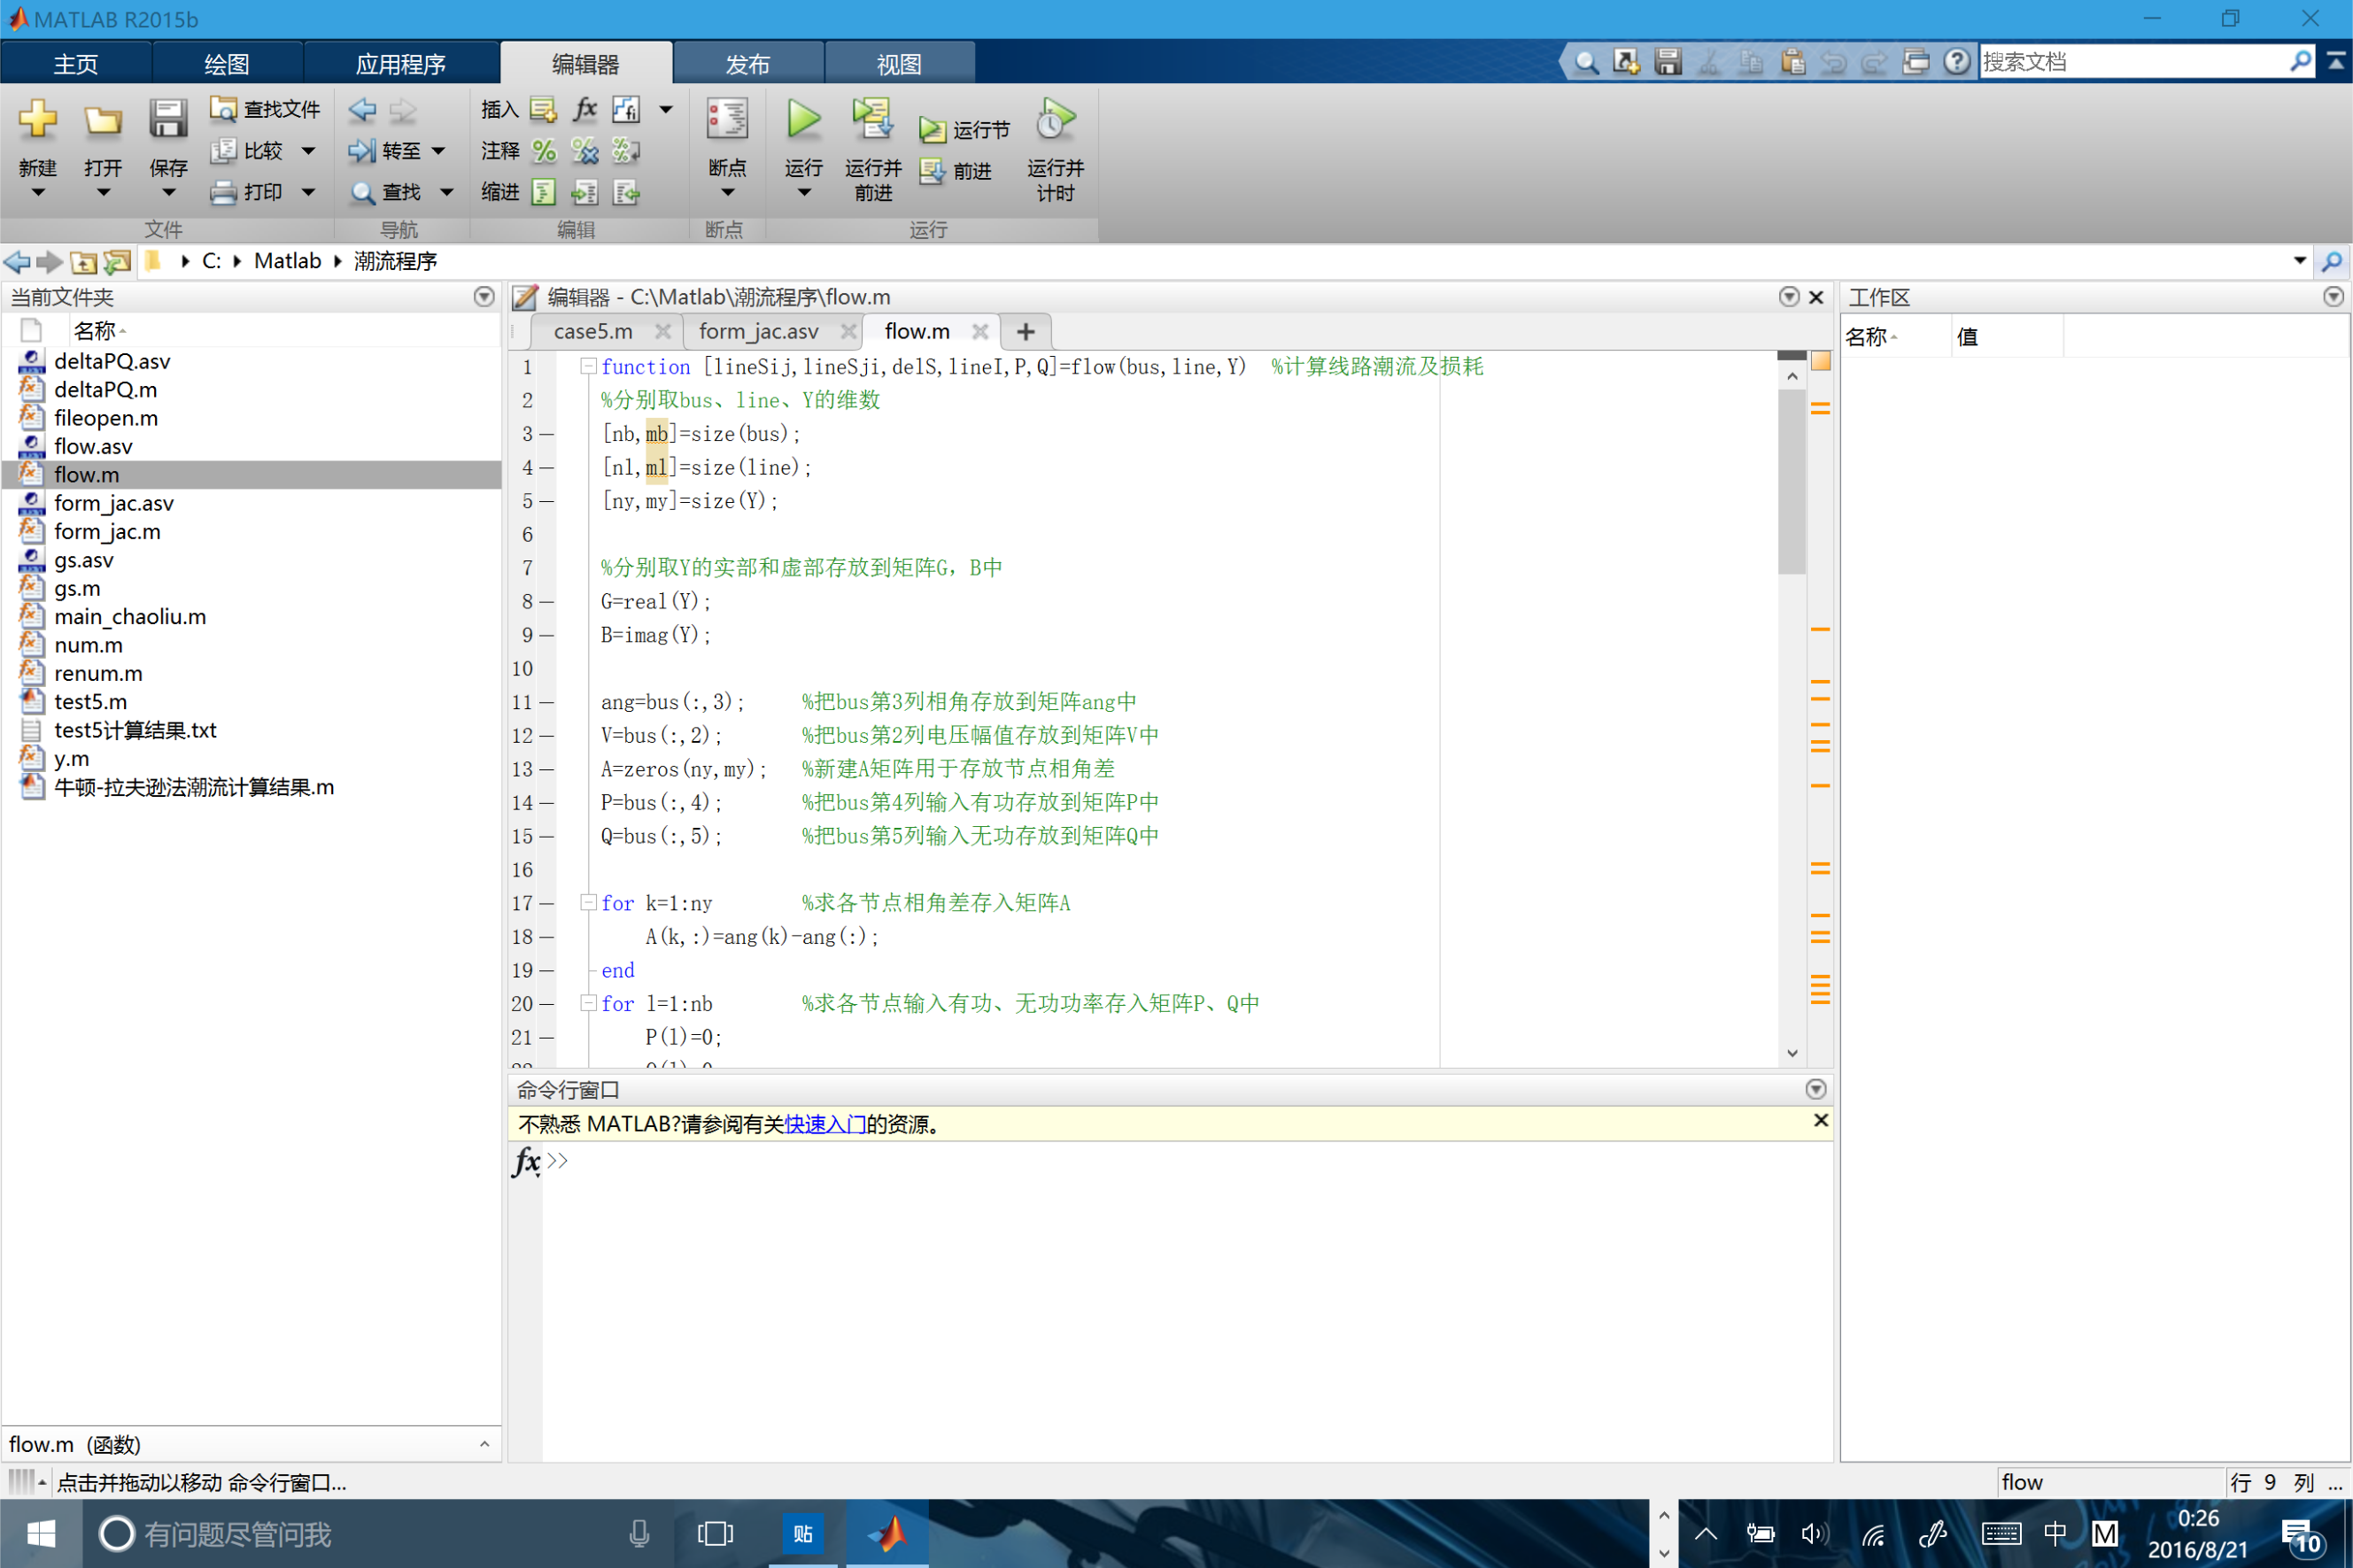This screenshot has width=2353, height=1568.
Task: Click the Find Files (查找文件) button
Action: click(266, 109)
